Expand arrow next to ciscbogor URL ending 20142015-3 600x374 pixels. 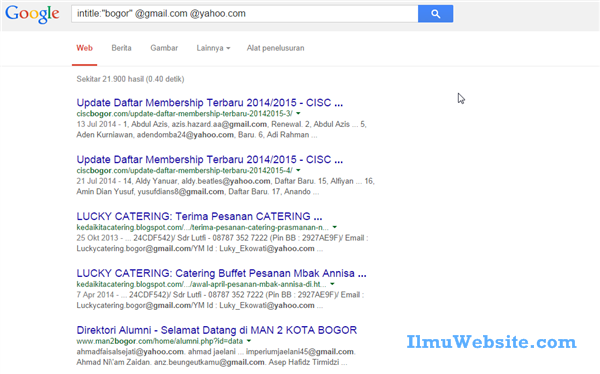pyautogui.click(x=298, y=114)
